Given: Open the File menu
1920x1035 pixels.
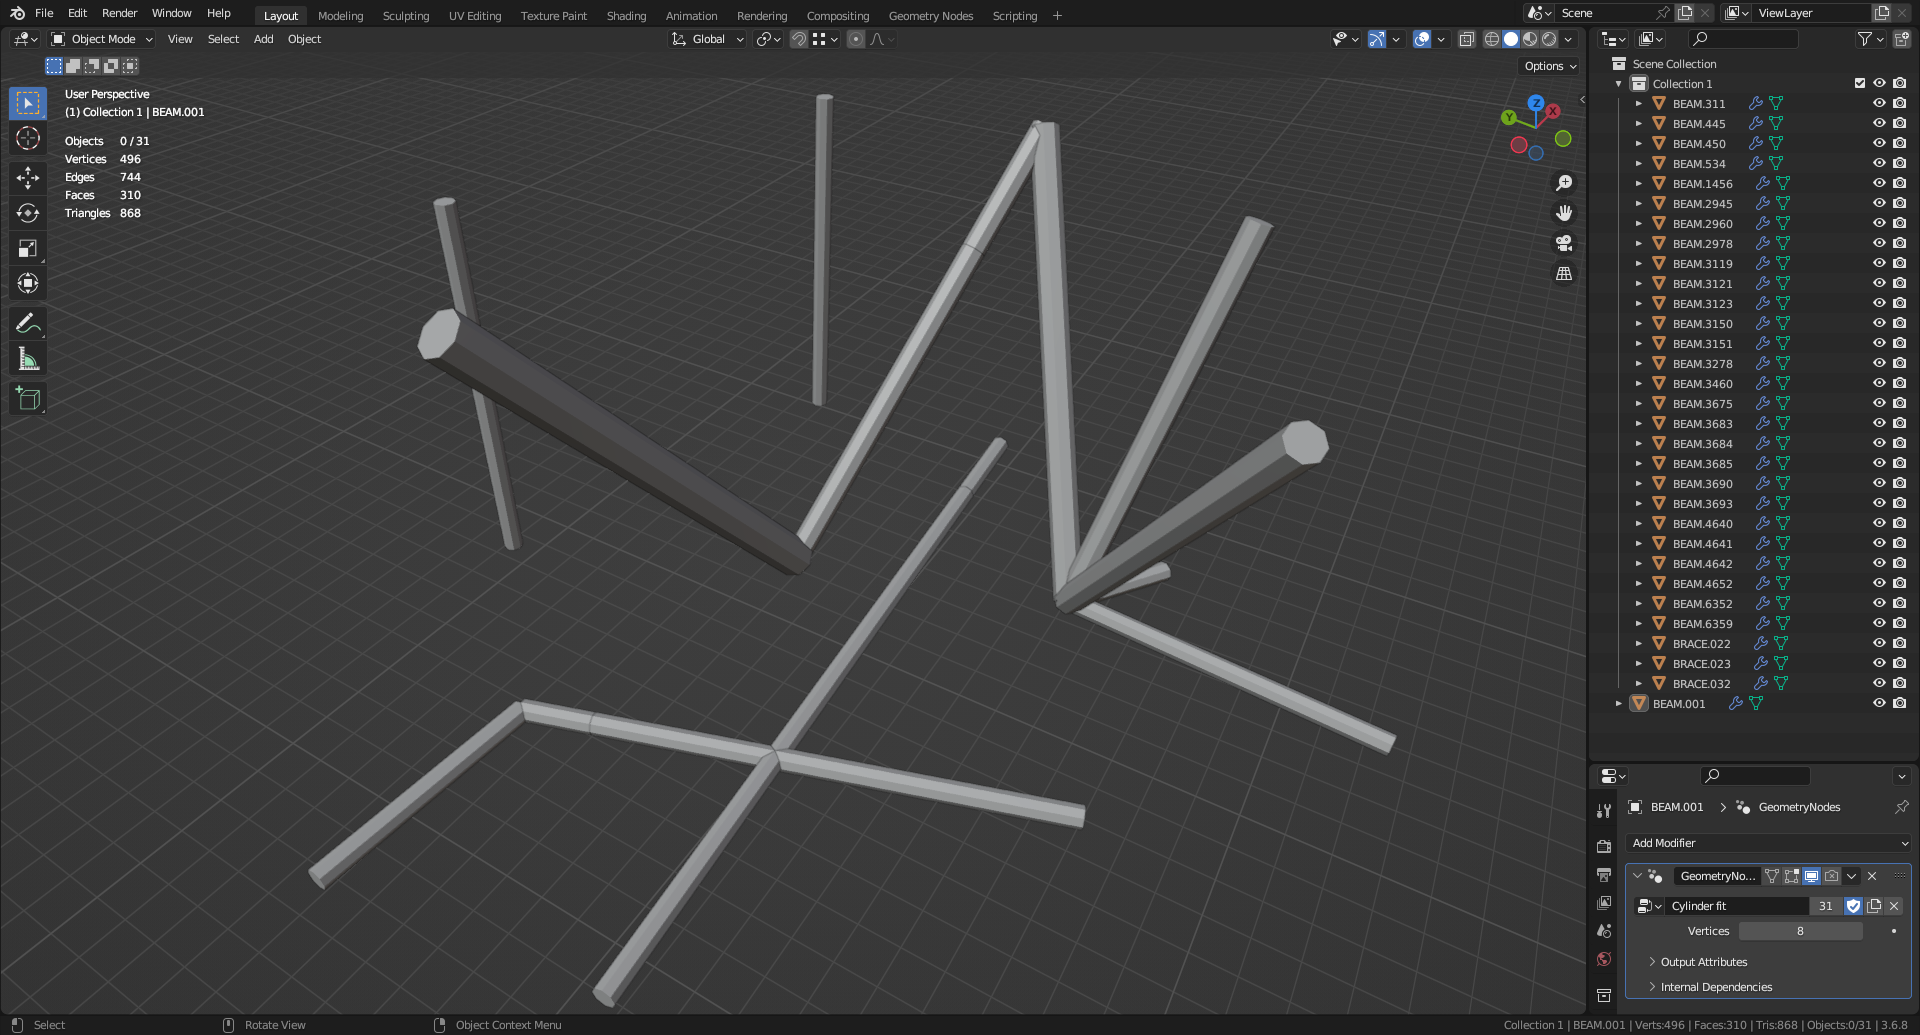Looking at the screenshot, I should click(44, 13).
